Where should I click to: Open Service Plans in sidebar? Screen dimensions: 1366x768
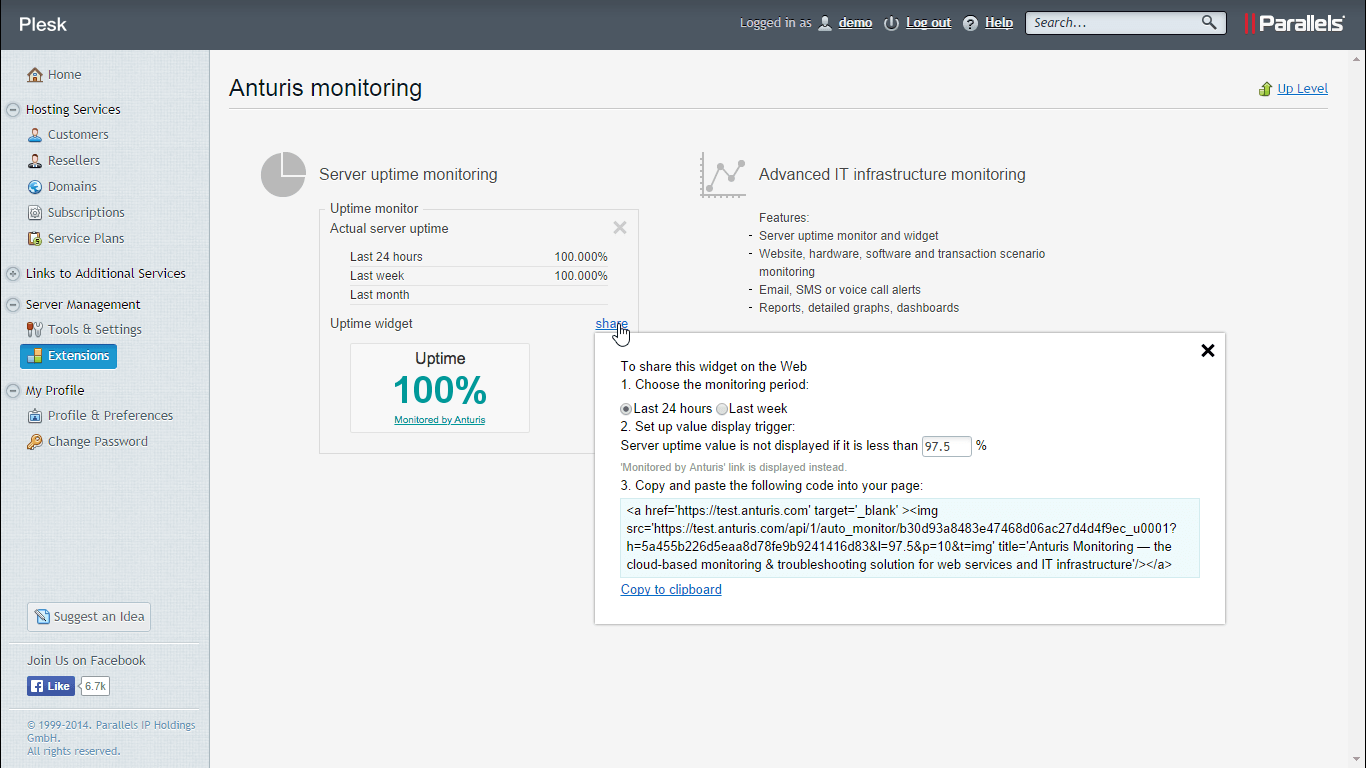point(86,239)
